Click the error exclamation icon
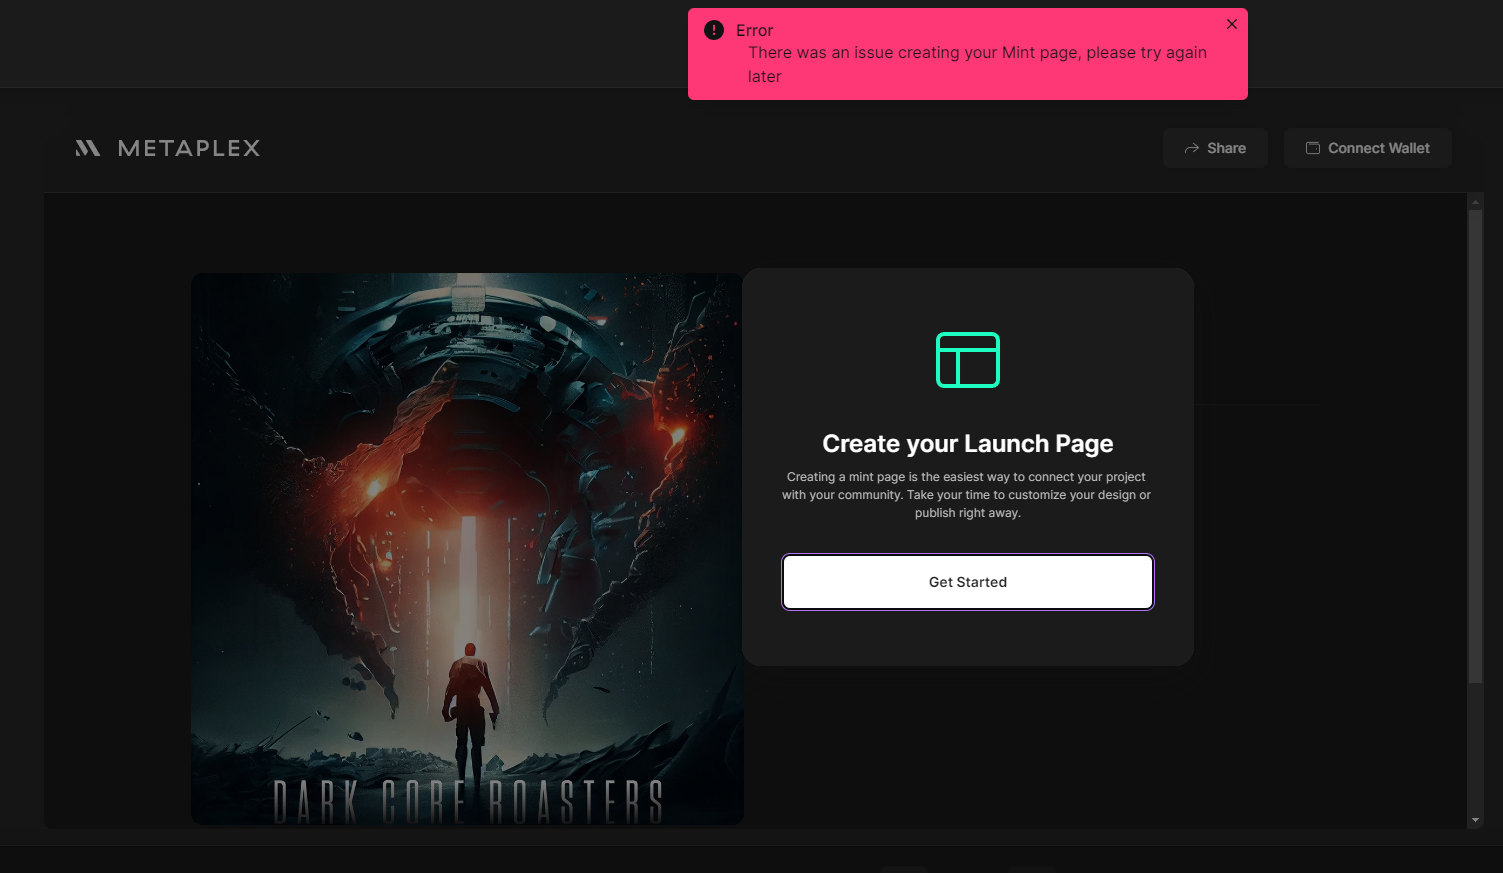1503x873 pixels. [714, 30]
